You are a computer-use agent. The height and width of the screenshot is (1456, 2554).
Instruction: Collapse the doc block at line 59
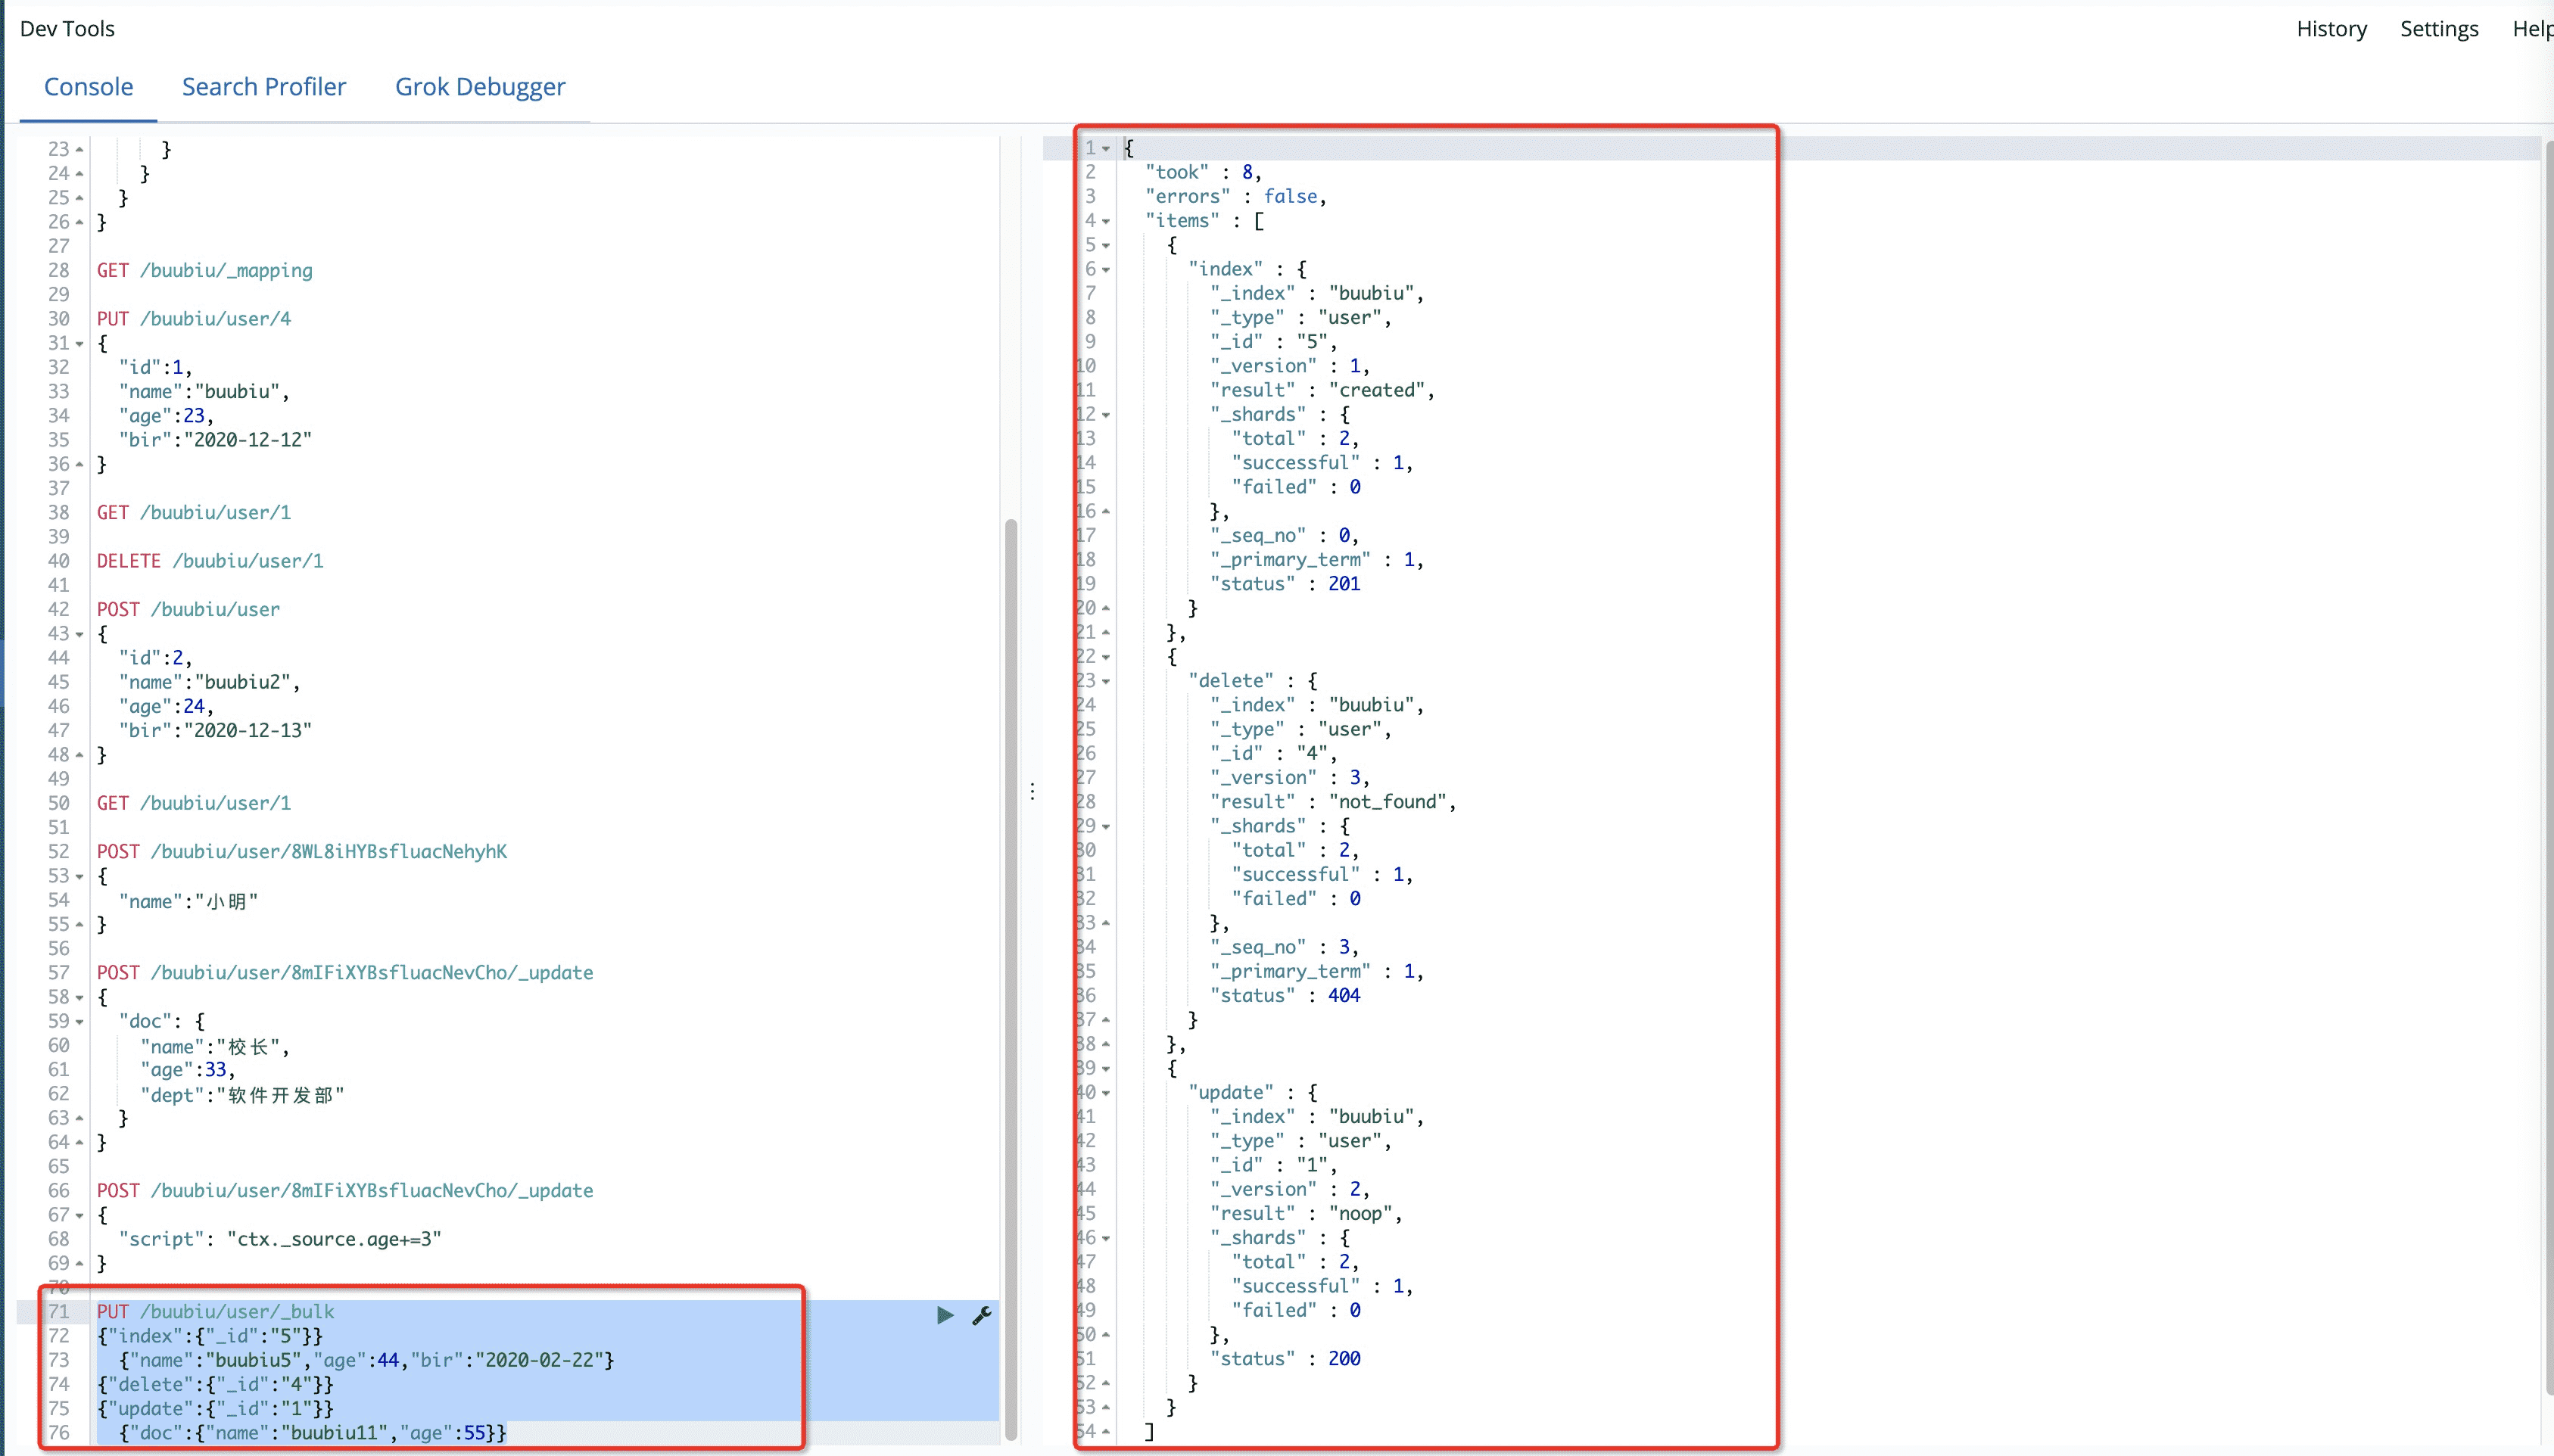click(80, 1022)
